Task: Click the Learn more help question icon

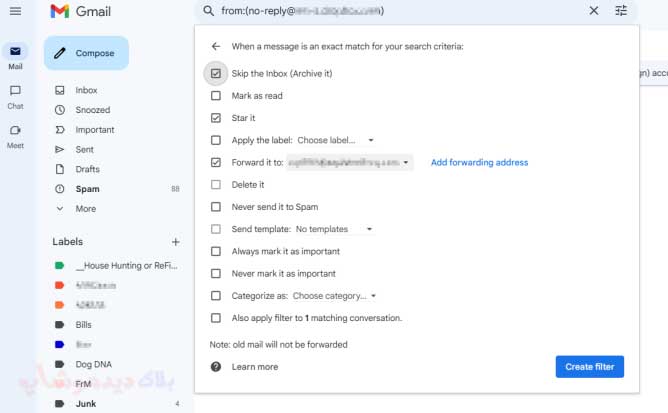Action: coord(216,367)
